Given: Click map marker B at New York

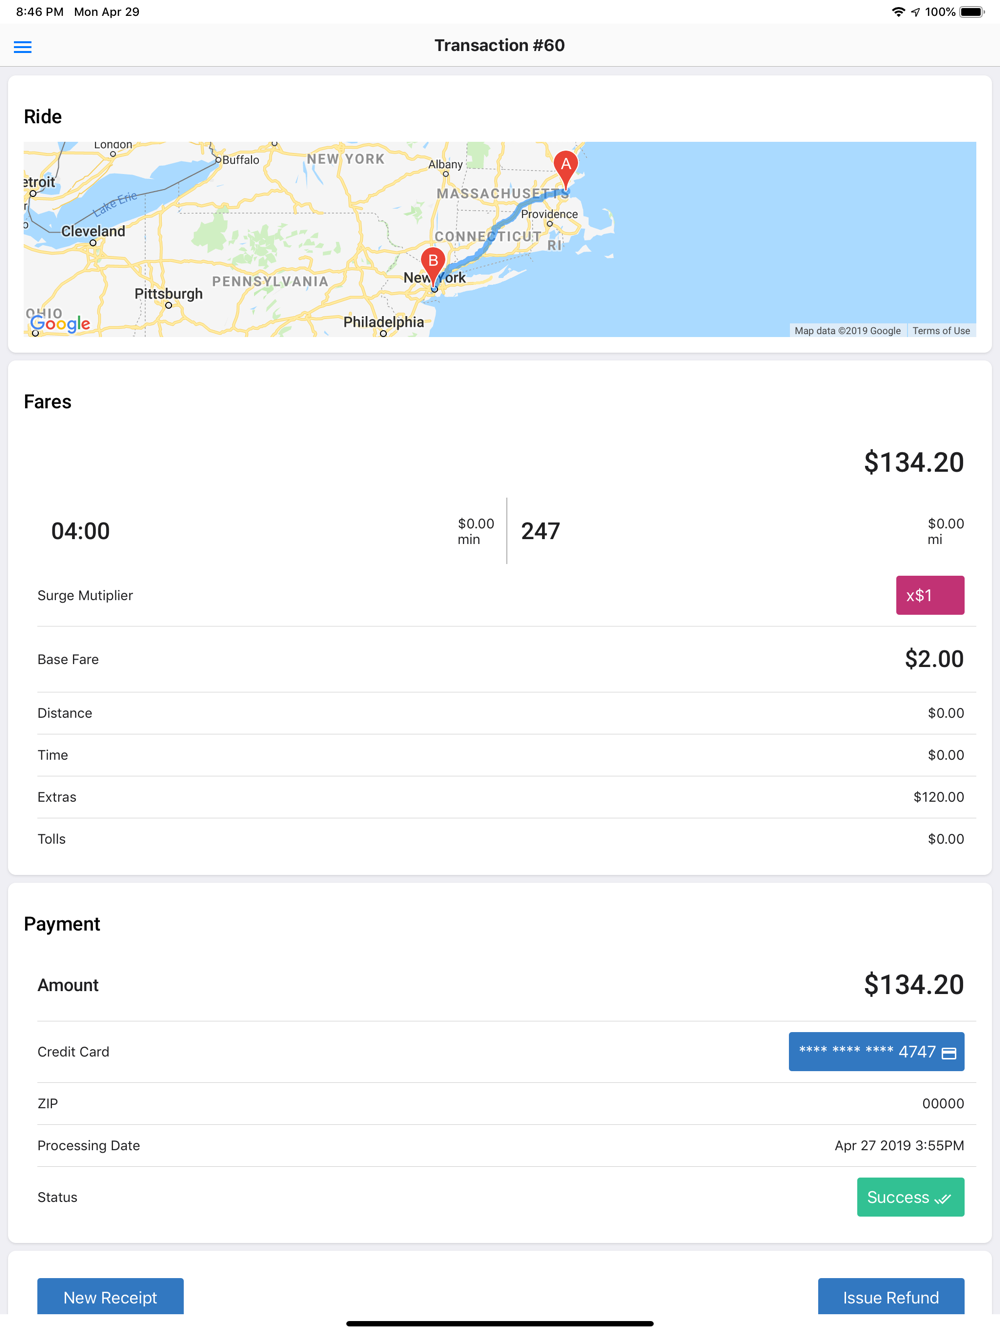Looking at the screenshot, I should [x=432, y=263].
